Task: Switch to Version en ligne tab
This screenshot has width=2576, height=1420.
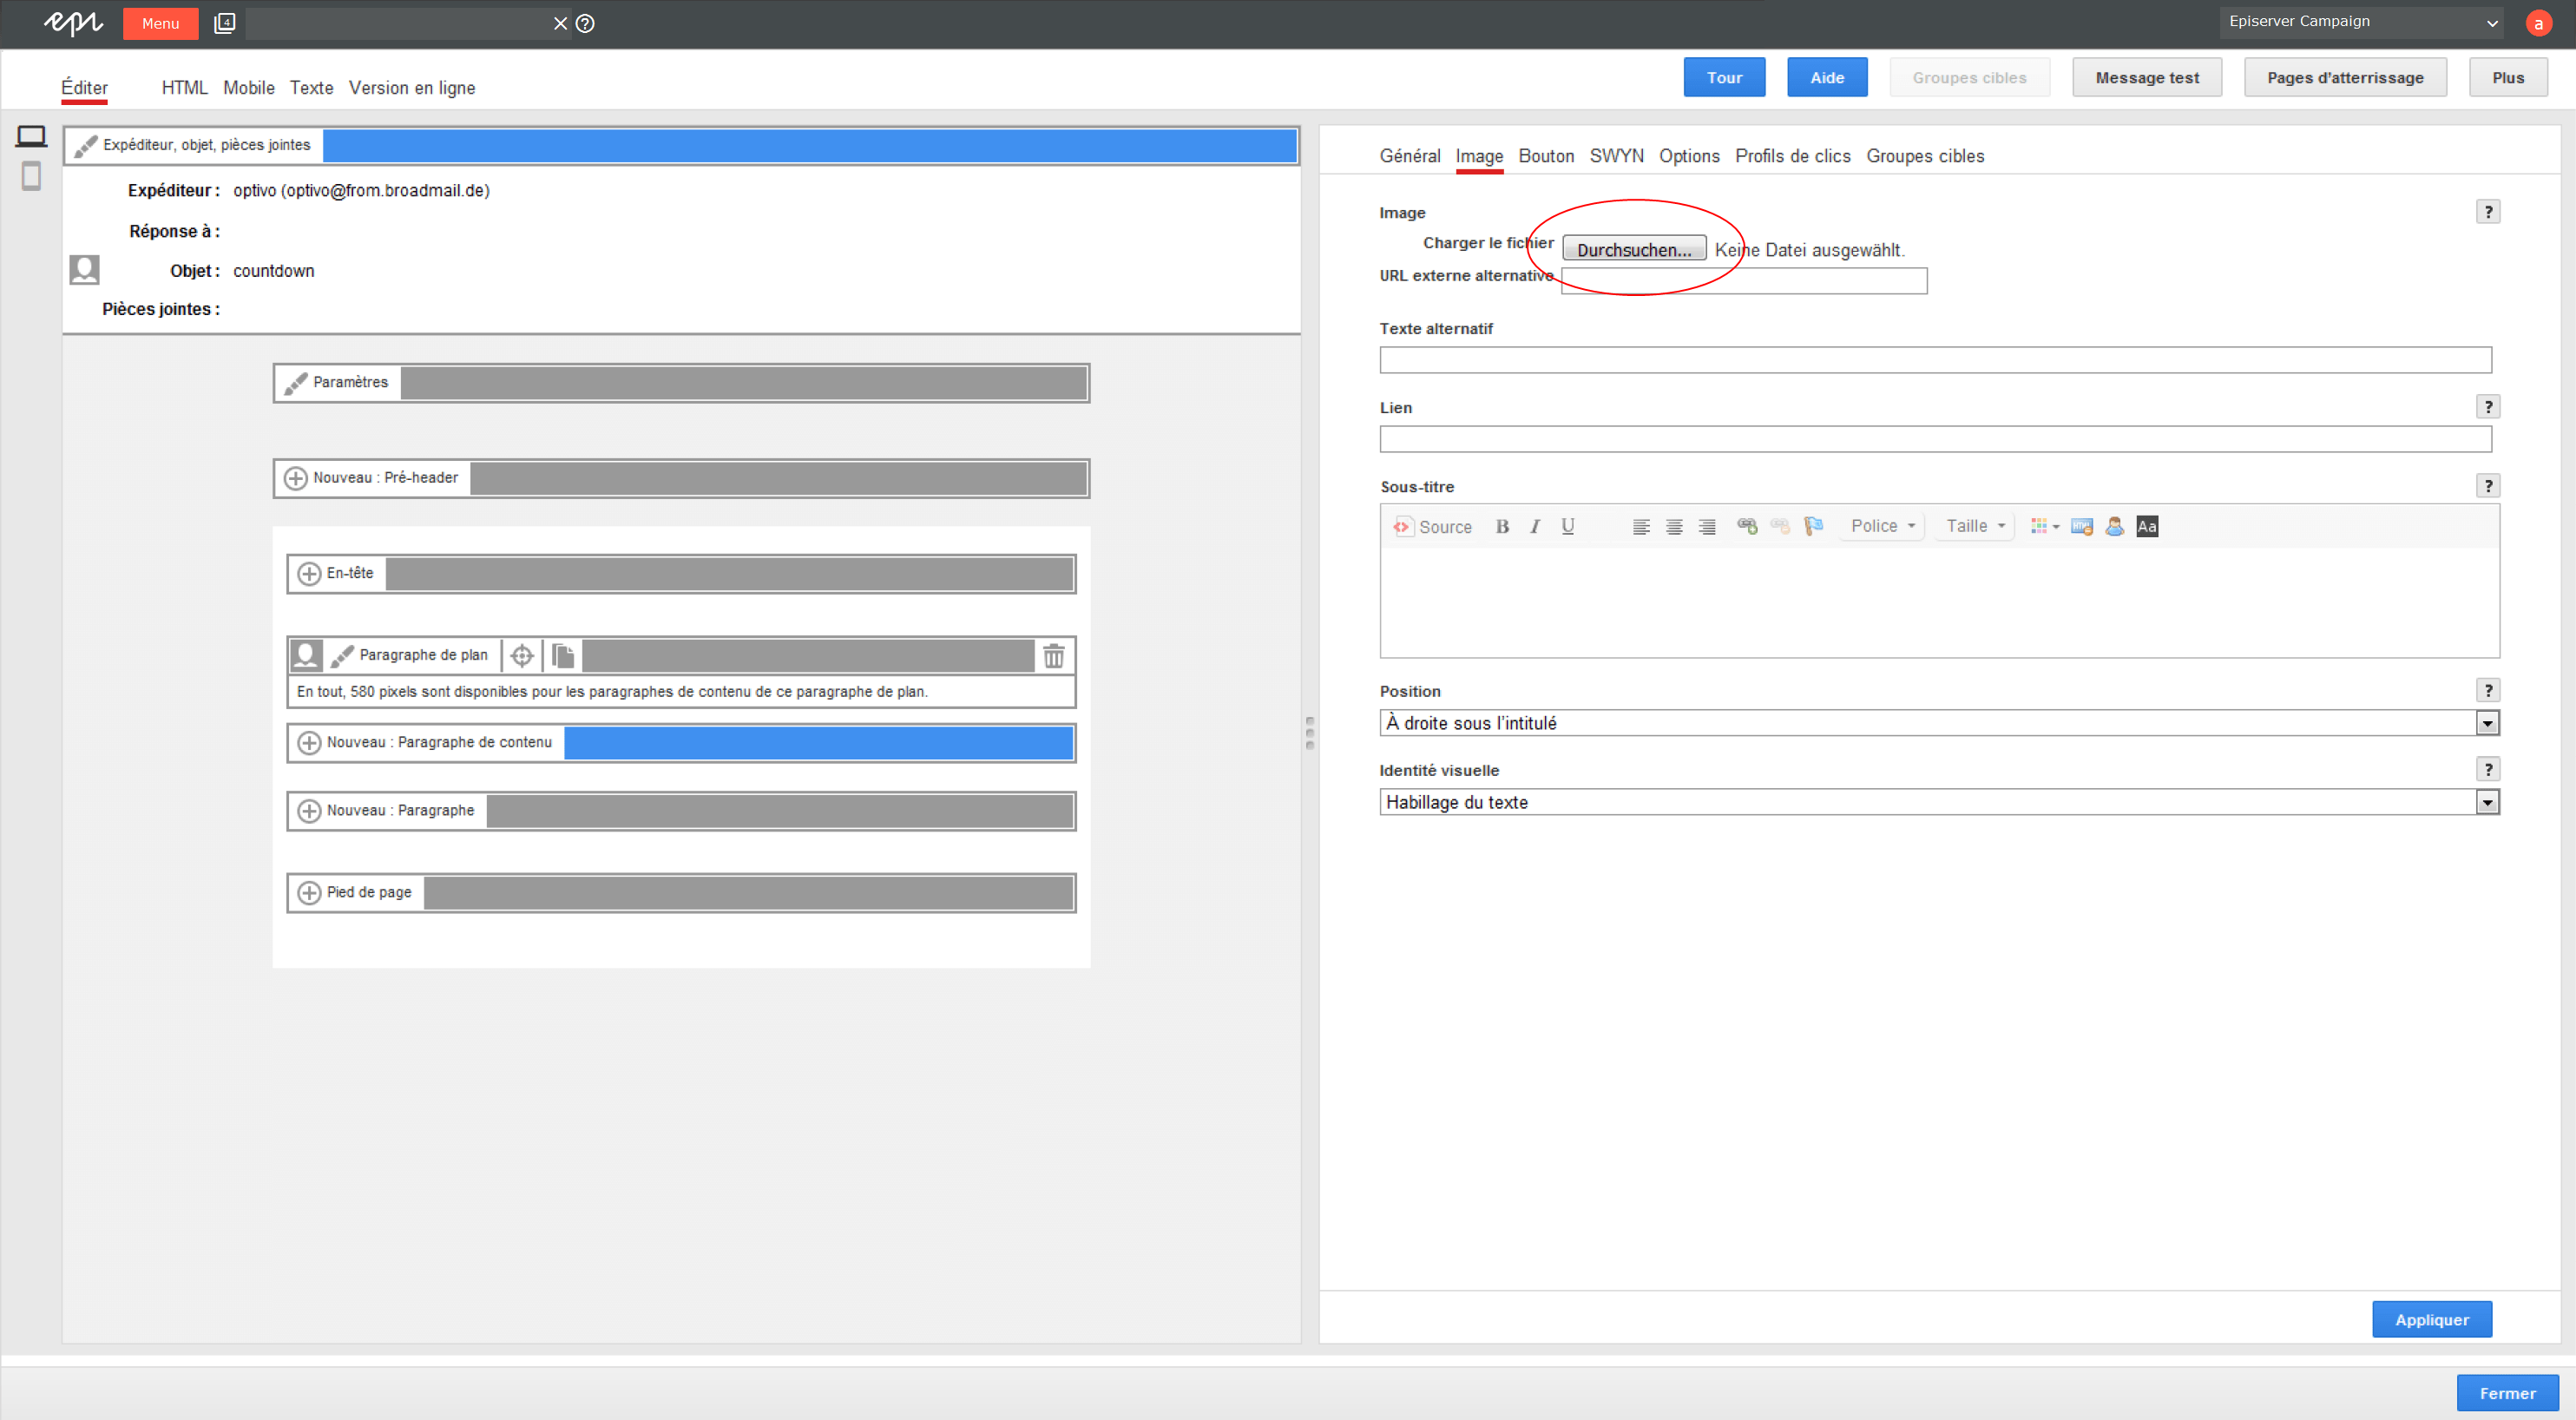Action: [412, 88]
